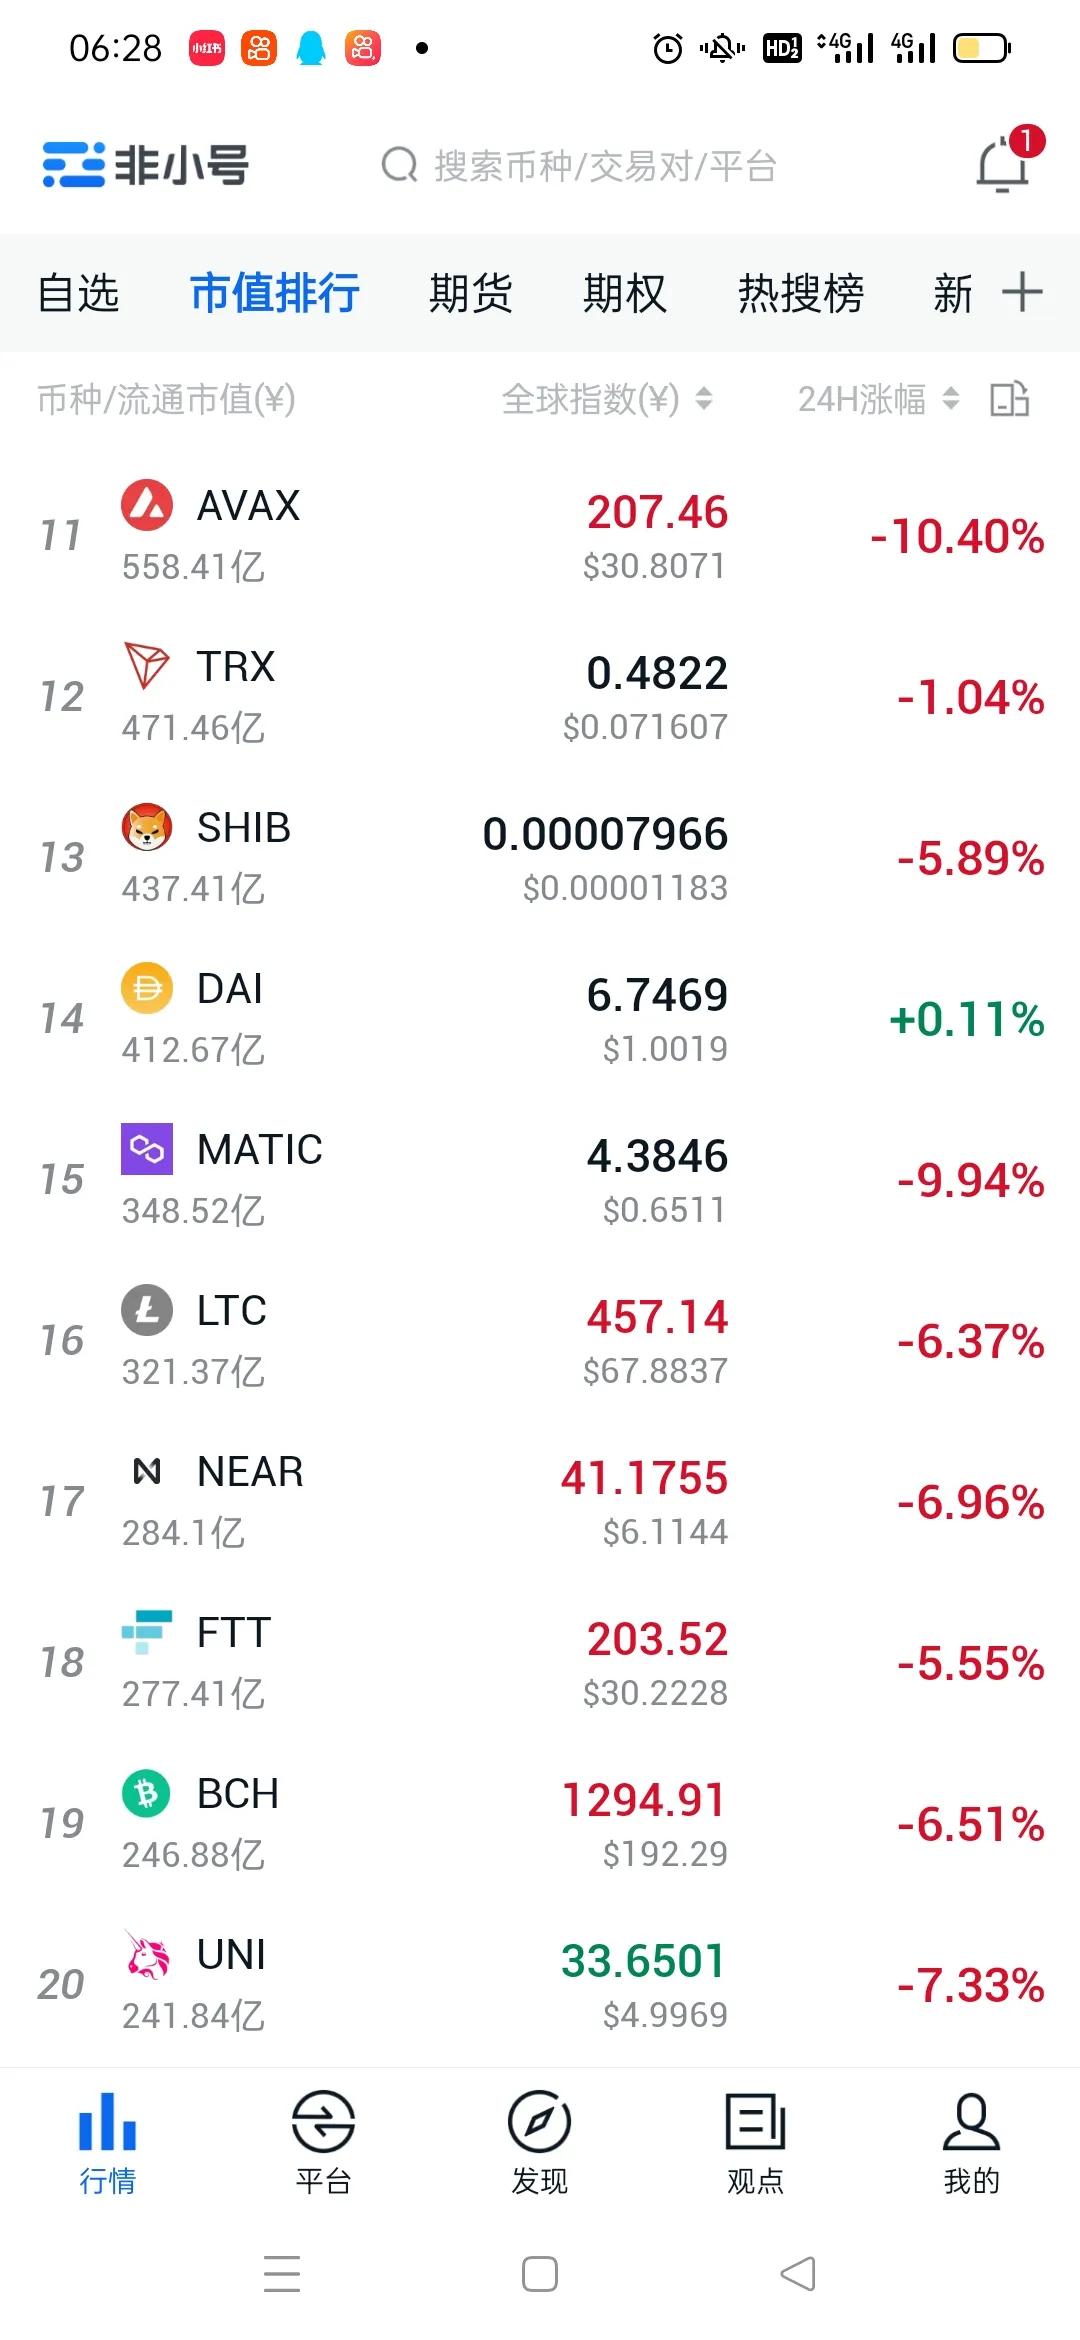Open the 发现 discover compass
This screenshot has width=1080, height=2340.
coord(539,2140)
